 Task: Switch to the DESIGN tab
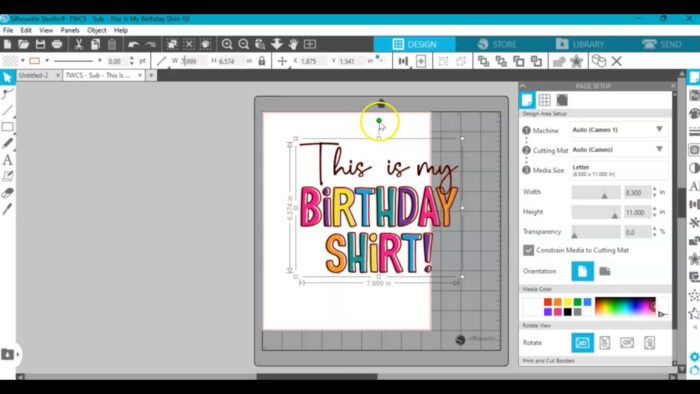[x=415, y=44]
